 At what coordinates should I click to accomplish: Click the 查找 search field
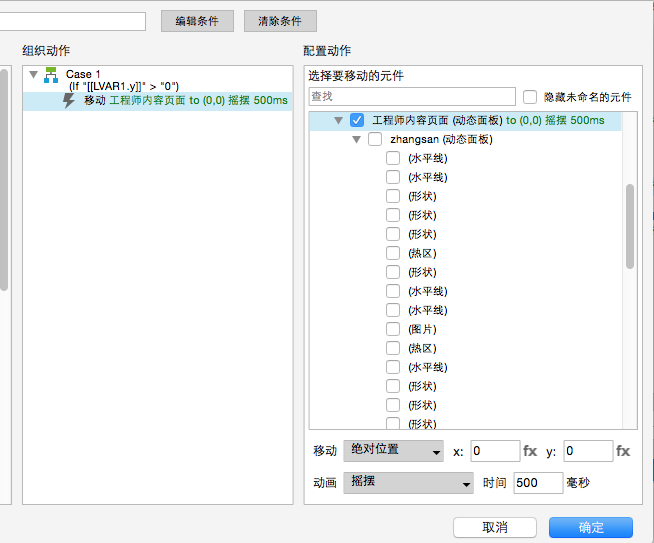(x=412, y=97)
